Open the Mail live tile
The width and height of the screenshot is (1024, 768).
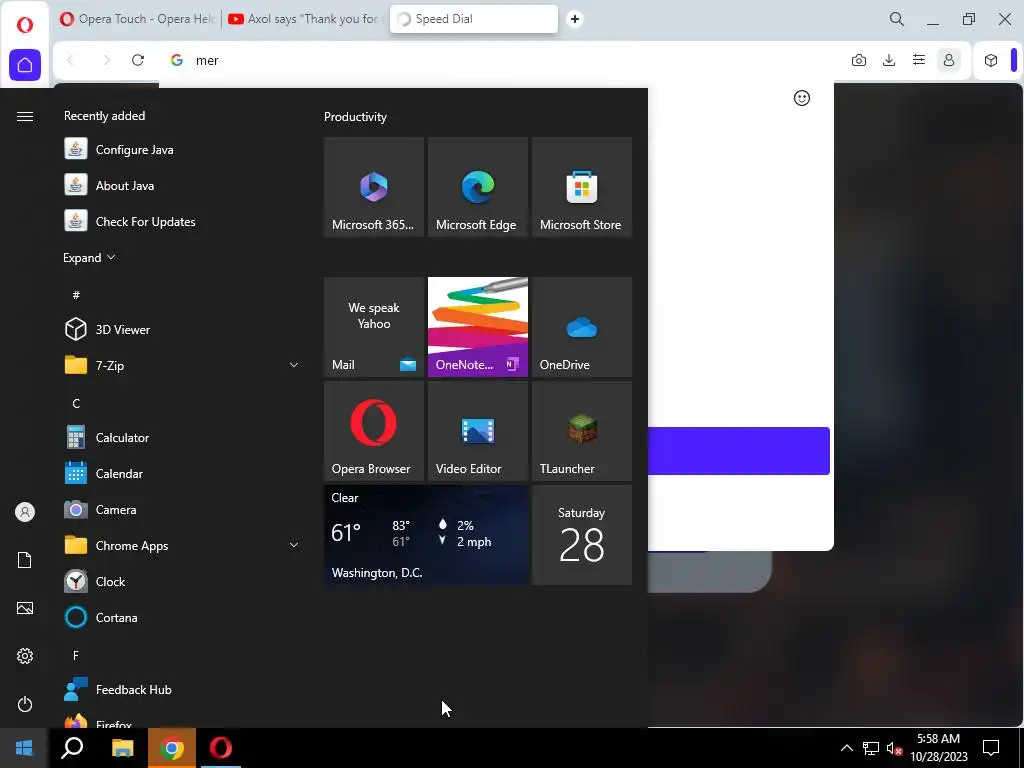coord(374,327)
